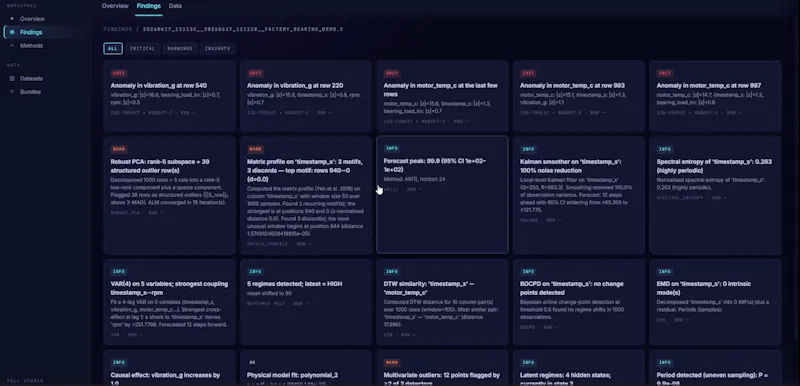Switch to the Overview top tab
Viewport: 800px width, 386px height.
point(115,6)
